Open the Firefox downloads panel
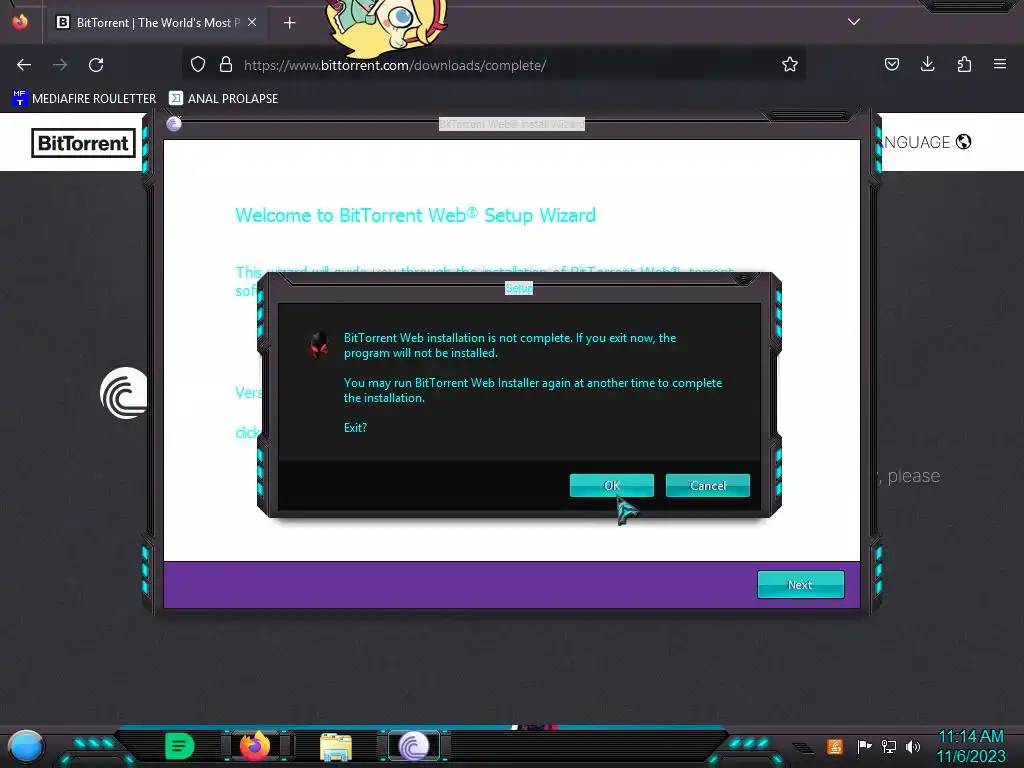The width and height of the screenshot is (1024, 768). pos(927,64)
